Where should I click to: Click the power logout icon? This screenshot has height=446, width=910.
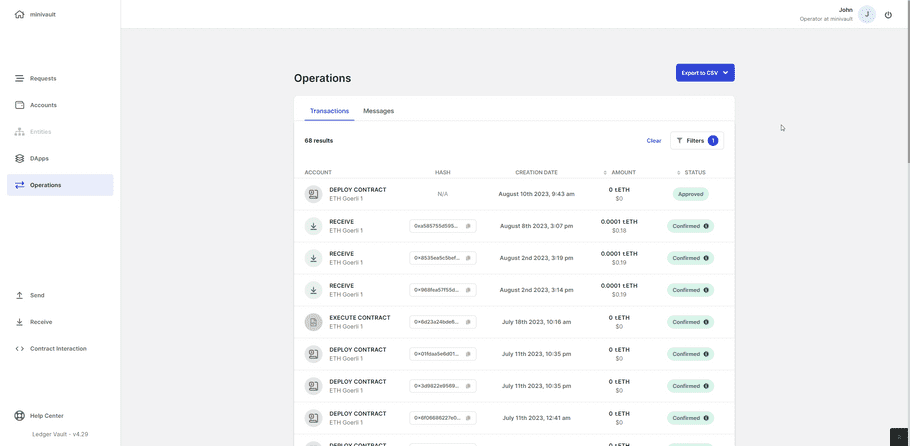click(888, 15)
